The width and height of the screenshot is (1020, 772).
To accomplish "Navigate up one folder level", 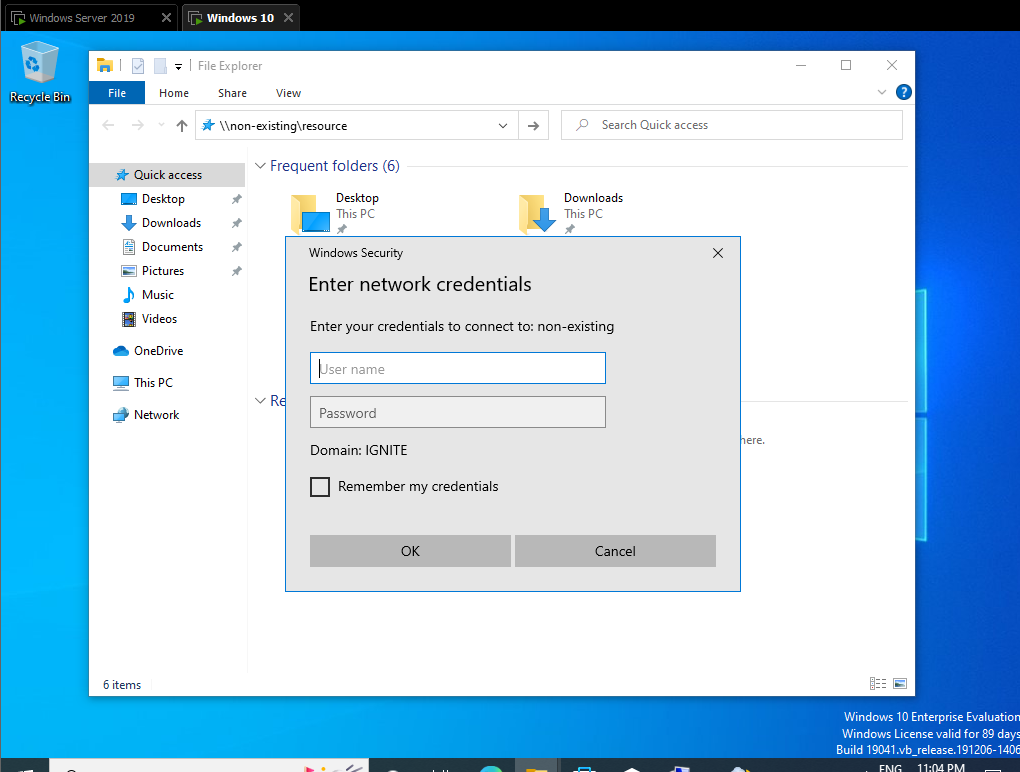I will (x=181, y=125).
